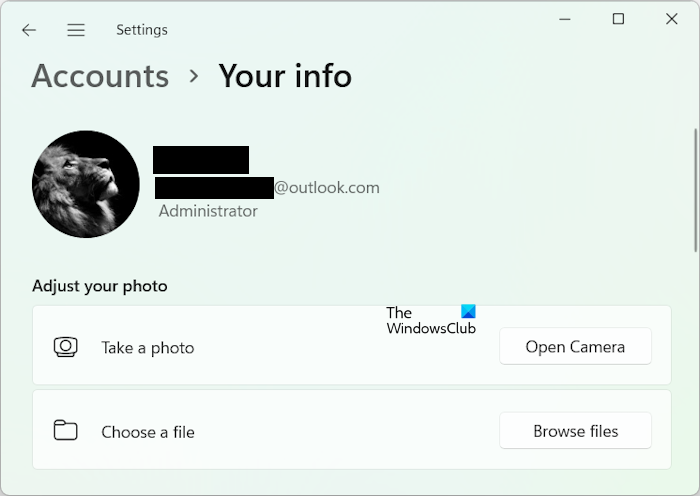Go to Accounts in the breadcrumb
700x496 pixels.
(x=100, y=76)
